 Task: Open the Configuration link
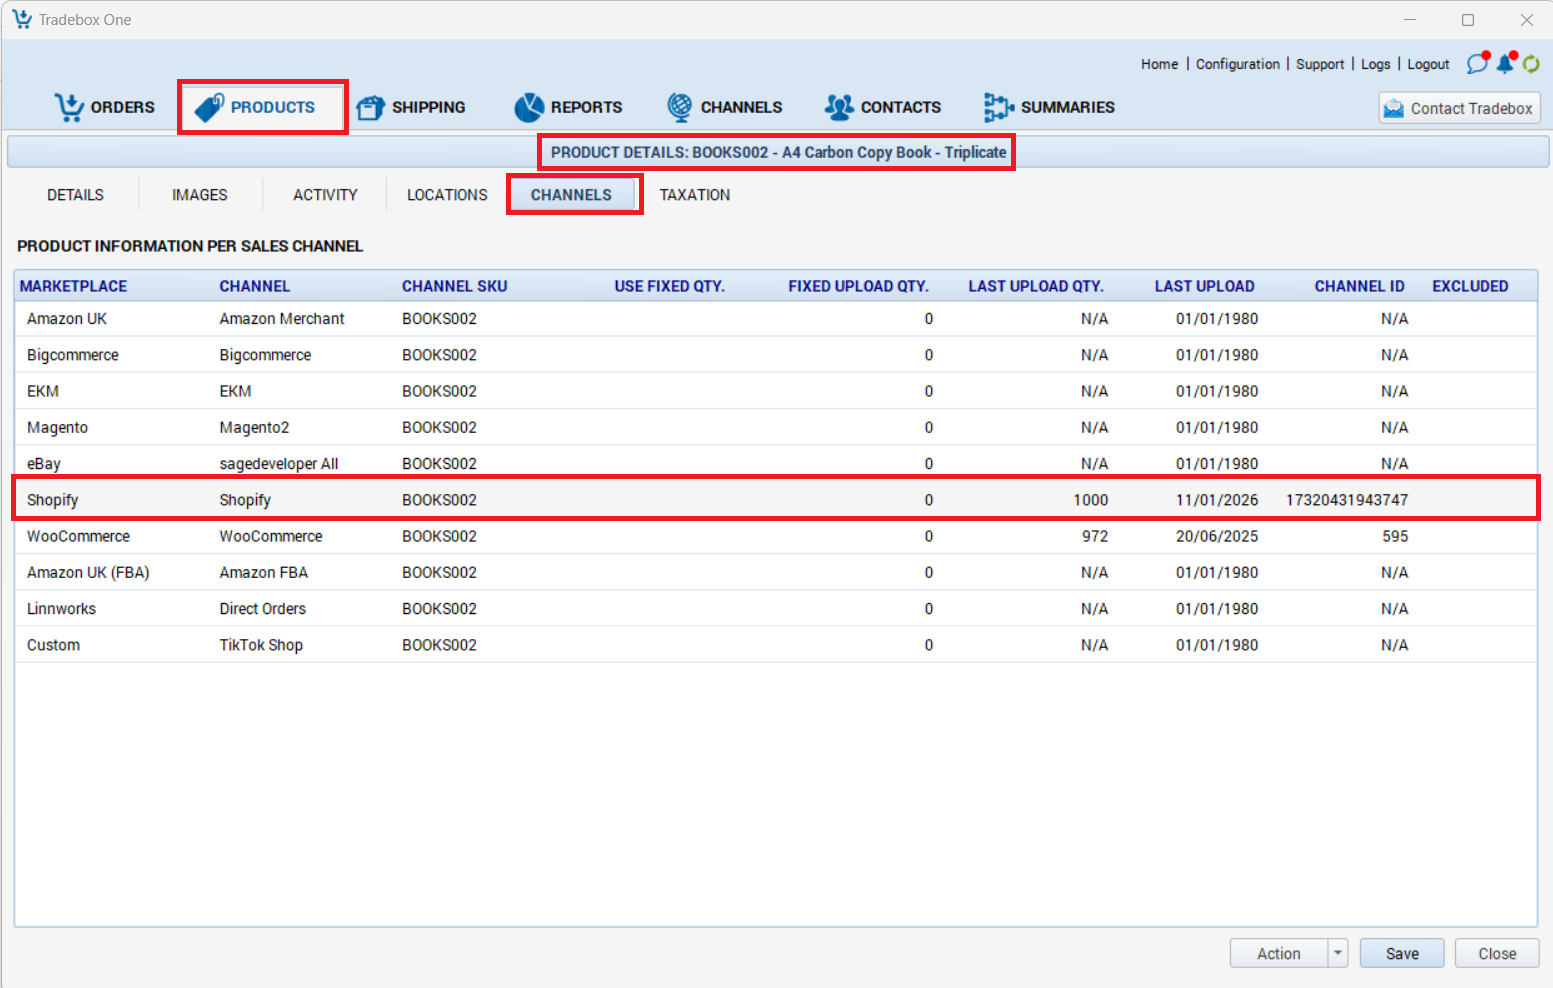(x=1237, y=64)
